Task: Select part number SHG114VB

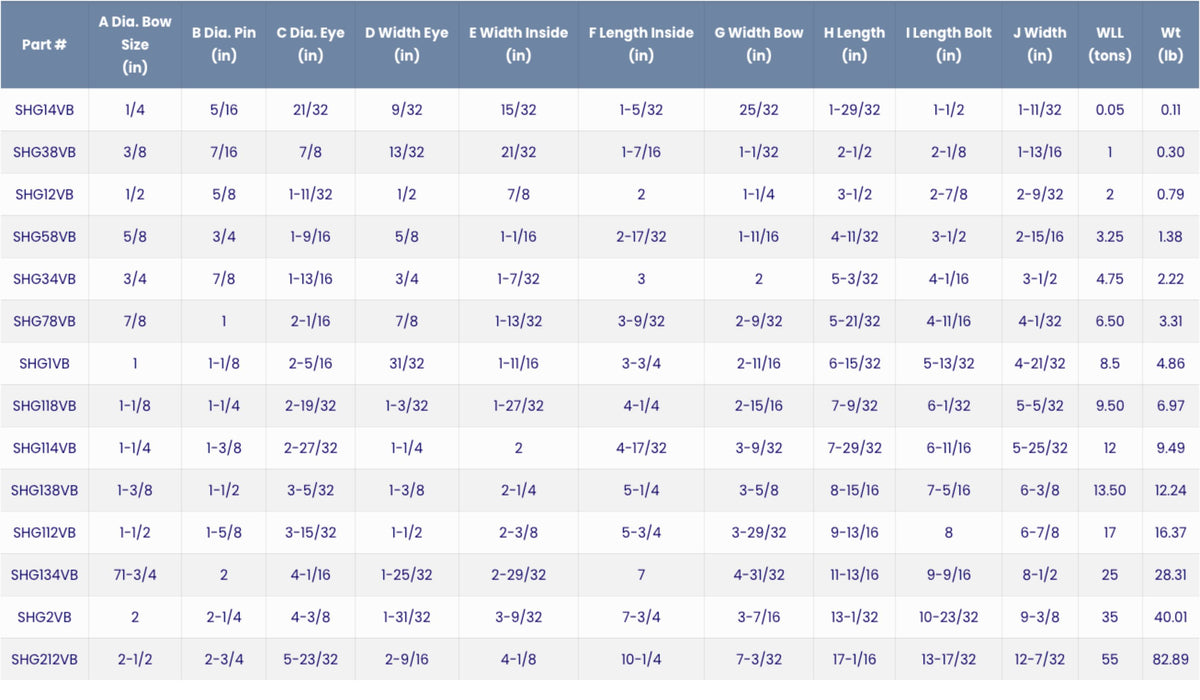Action: click(x=44, y=448)
